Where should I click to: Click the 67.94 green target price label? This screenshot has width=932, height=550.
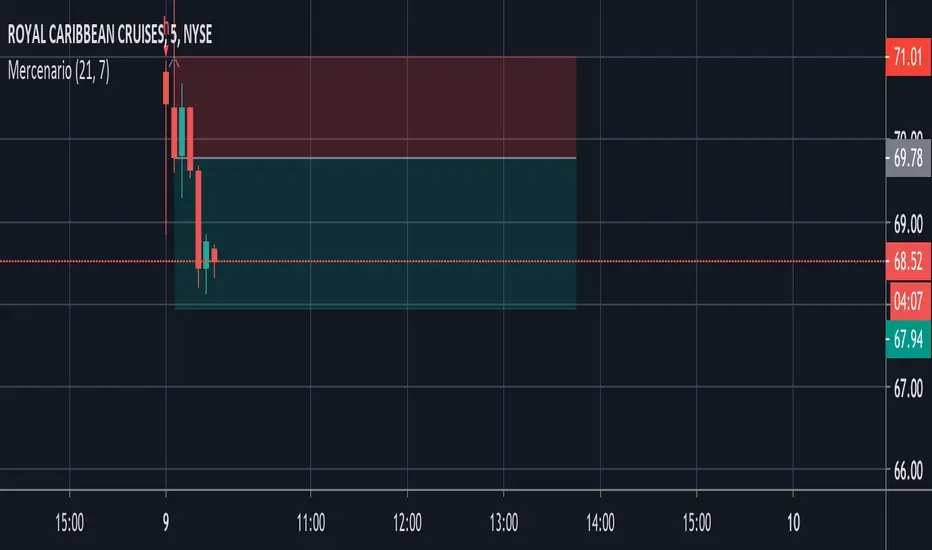pos(908,341)
